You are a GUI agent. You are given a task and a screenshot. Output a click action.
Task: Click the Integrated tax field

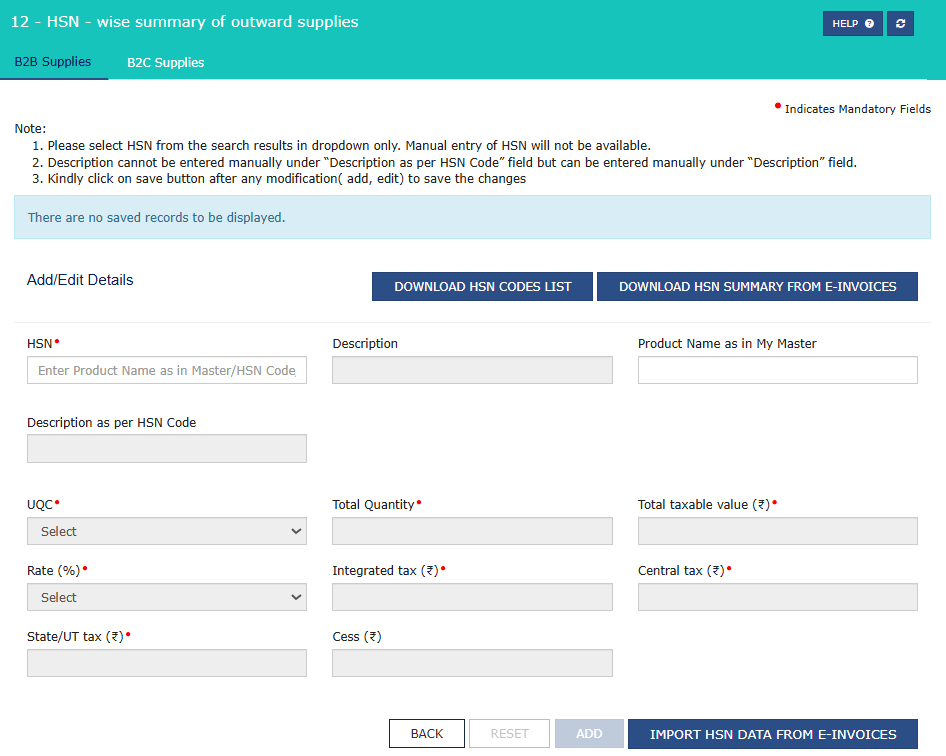(472, 597)
